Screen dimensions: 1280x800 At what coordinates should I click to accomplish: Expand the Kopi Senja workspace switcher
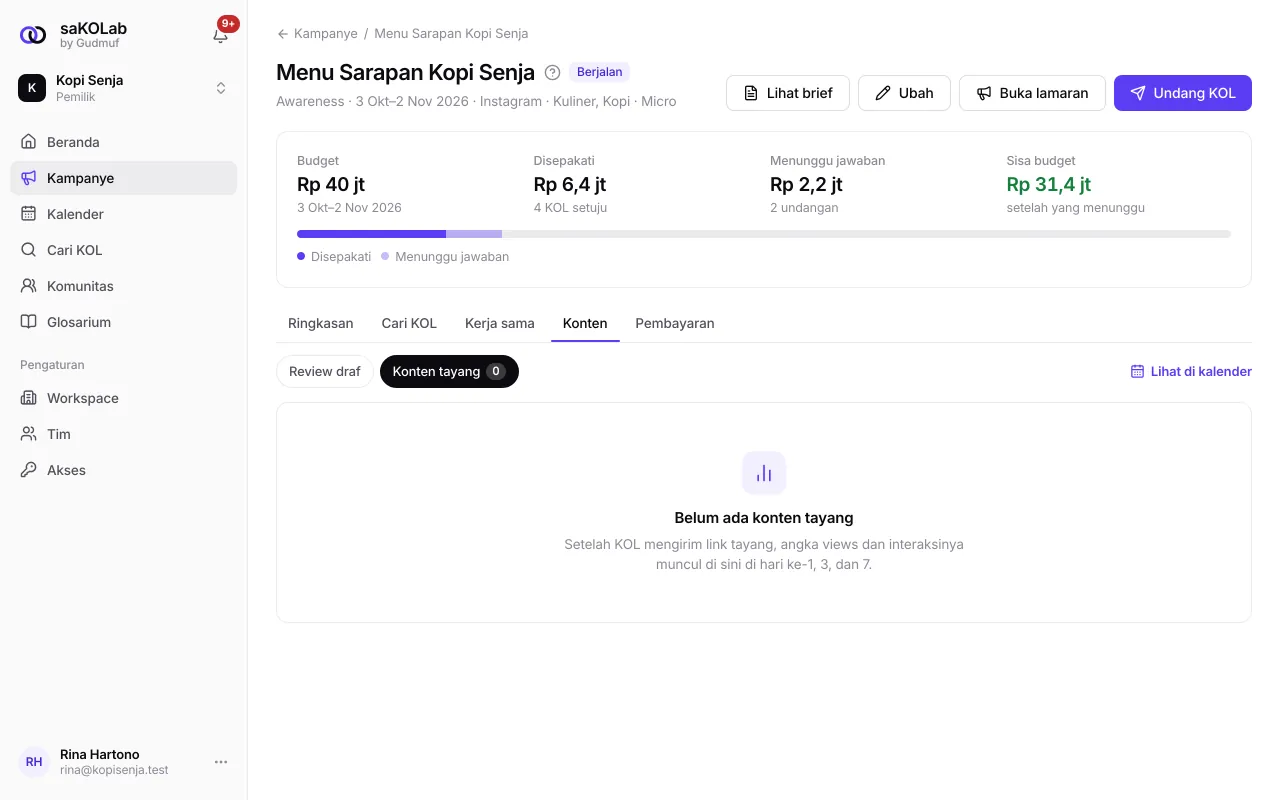click(x=124, y=88)
